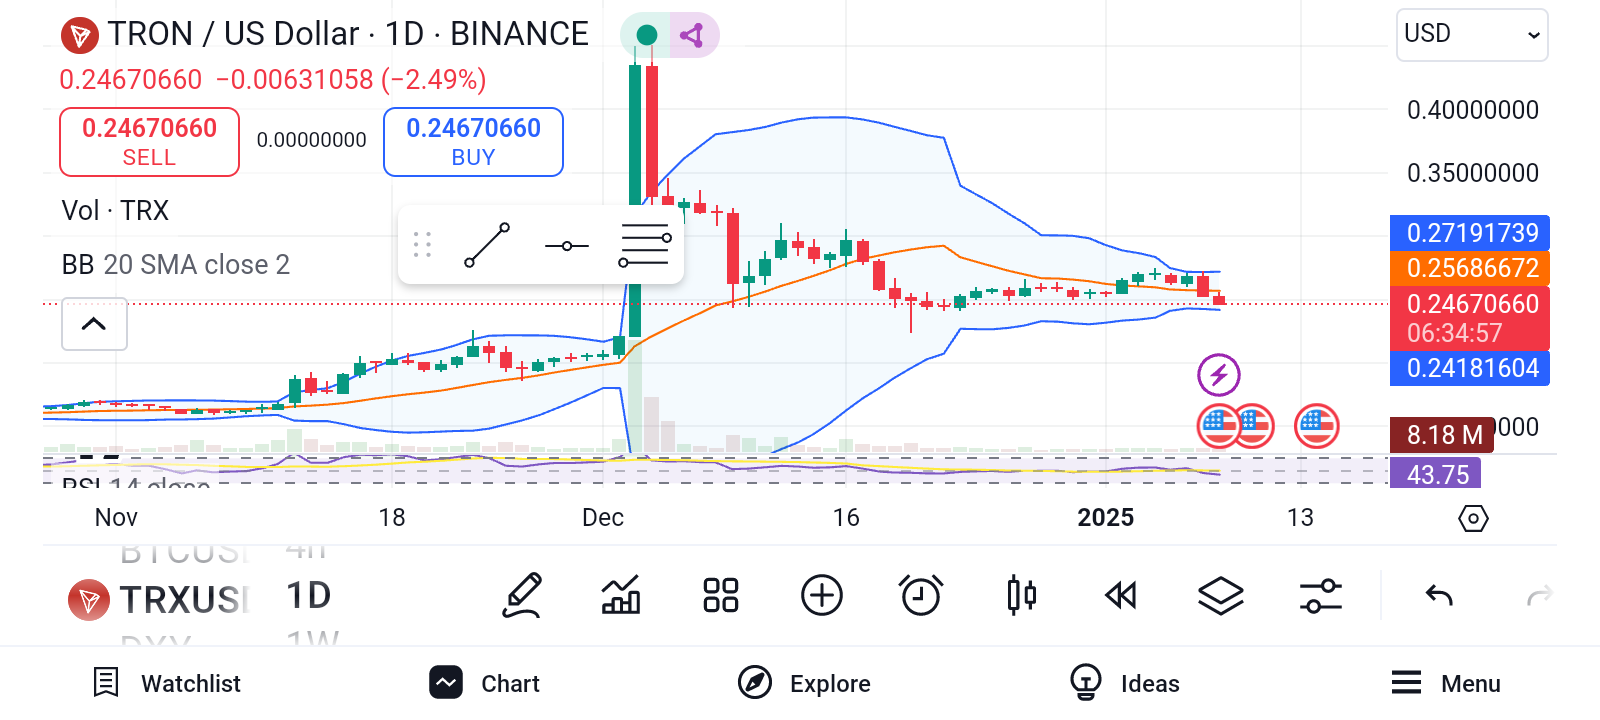The height and width of the screenshot is (720, 1600).
Task: Click the Vol · TRX legend label
Action: tap(115, 211)
